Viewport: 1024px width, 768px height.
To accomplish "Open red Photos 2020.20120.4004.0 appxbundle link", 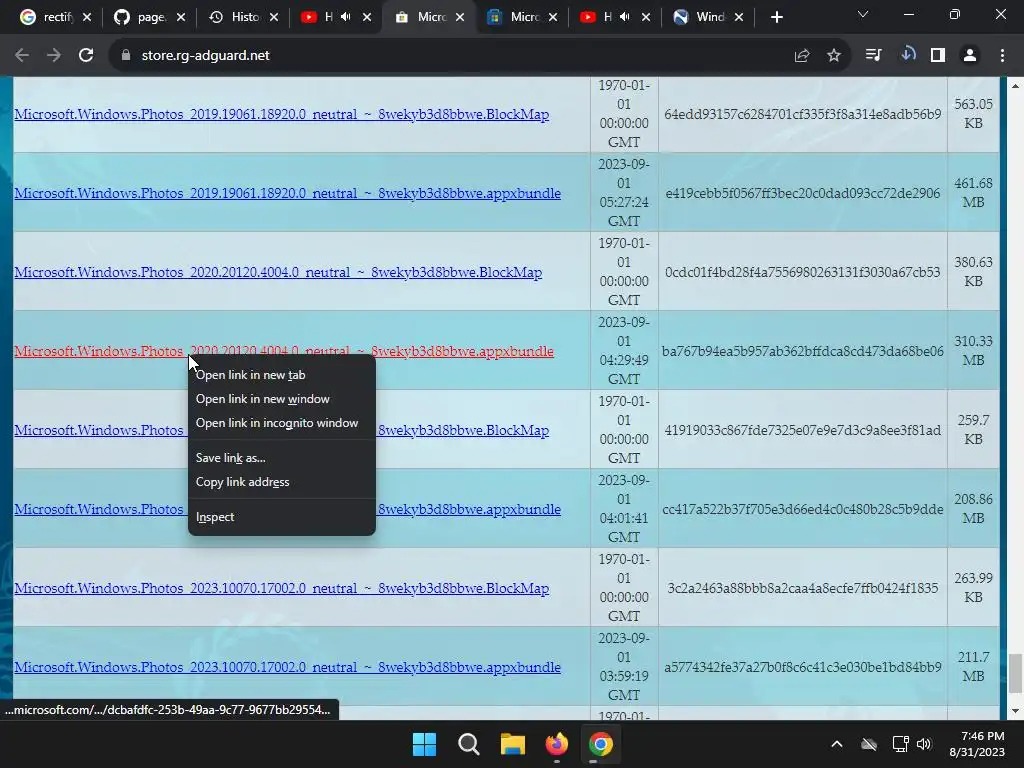I will tap(284, 351).
